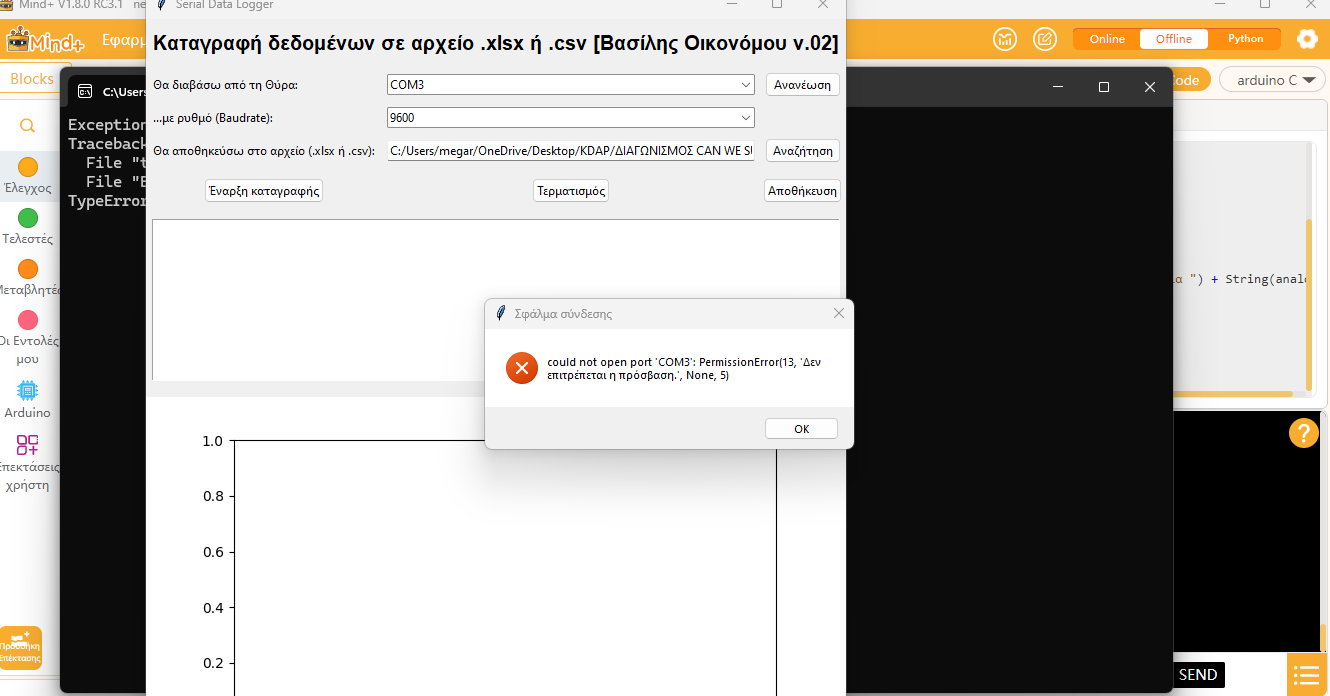Switch mode to Offline

(x=1173, y=39)
